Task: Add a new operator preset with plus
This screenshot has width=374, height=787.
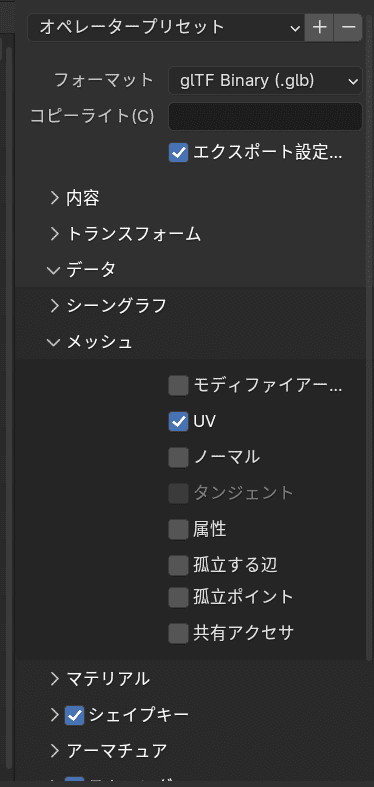Action: pyautogui.click(x=319, y=27)
